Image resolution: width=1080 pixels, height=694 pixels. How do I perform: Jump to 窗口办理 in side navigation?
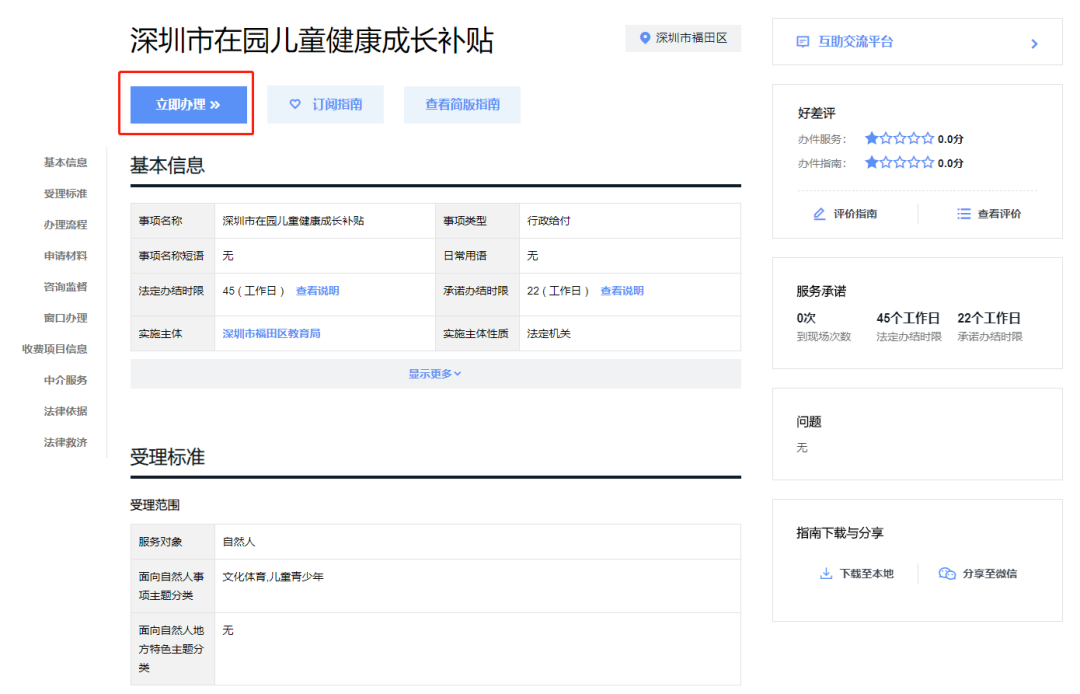[65, 318]
